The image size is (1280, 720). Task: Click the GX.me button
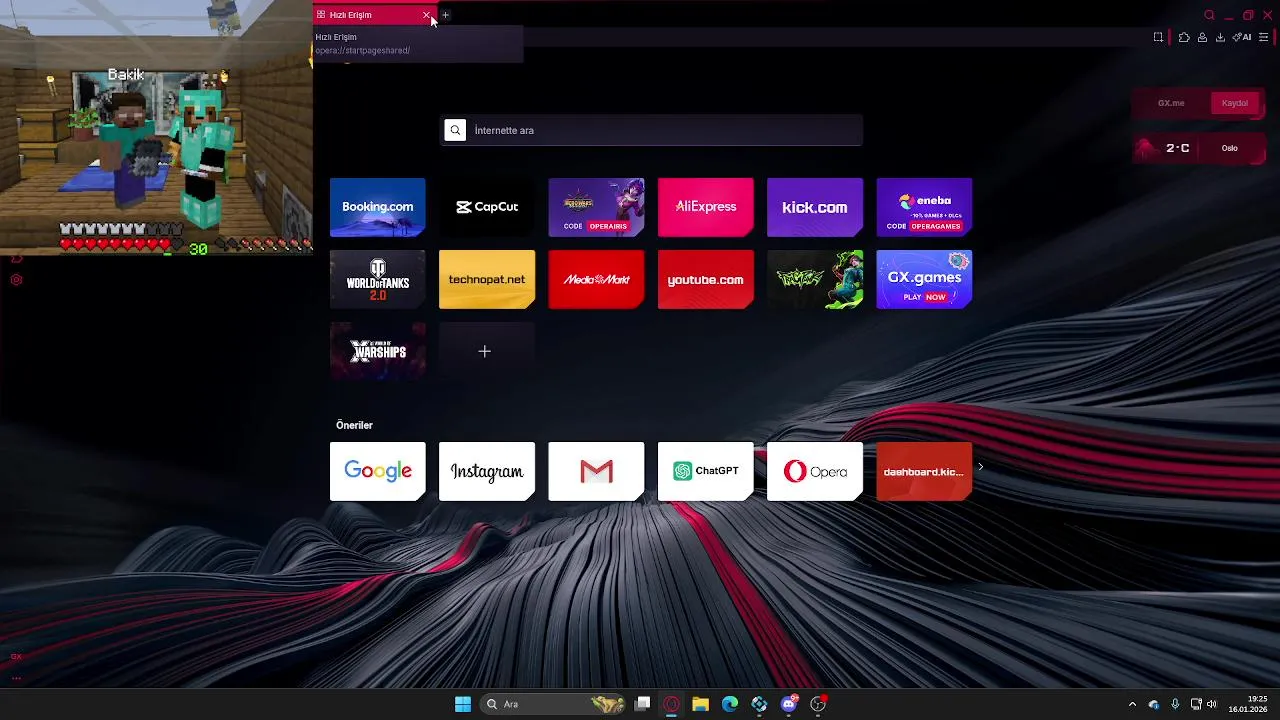1171,103
